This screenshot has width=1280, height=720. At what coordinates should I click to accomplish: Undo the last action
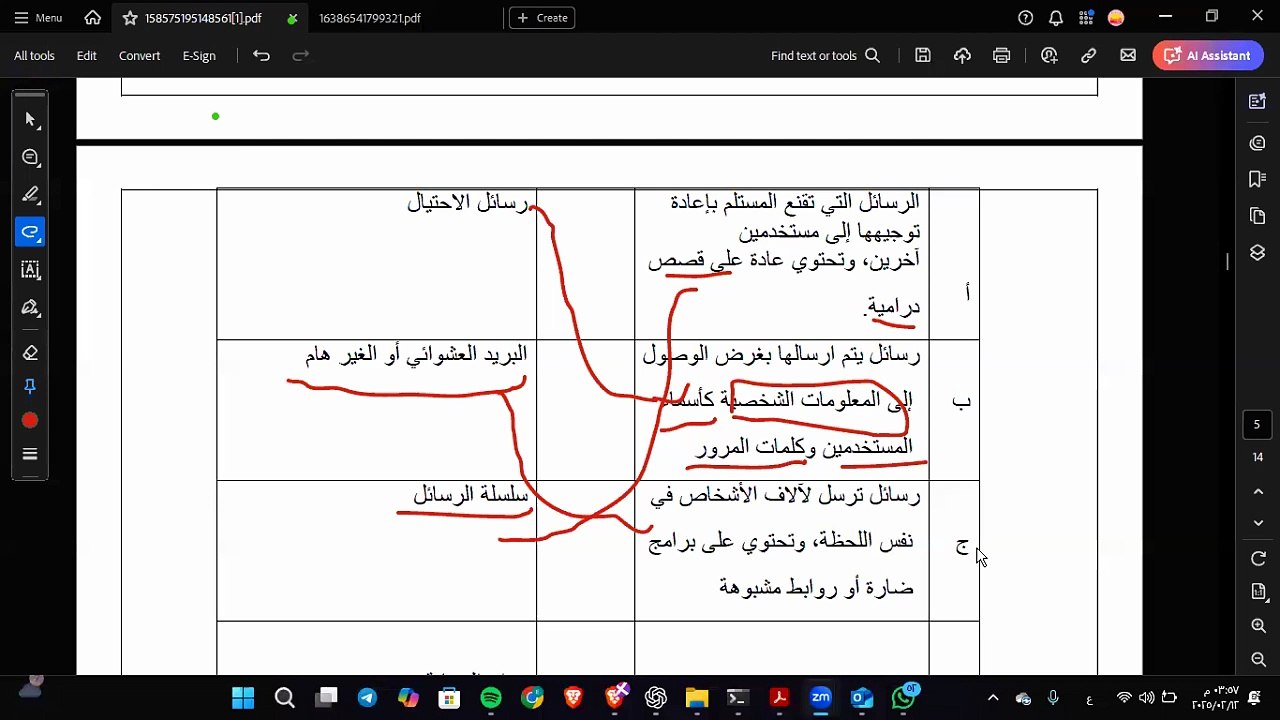pos(261,56)
